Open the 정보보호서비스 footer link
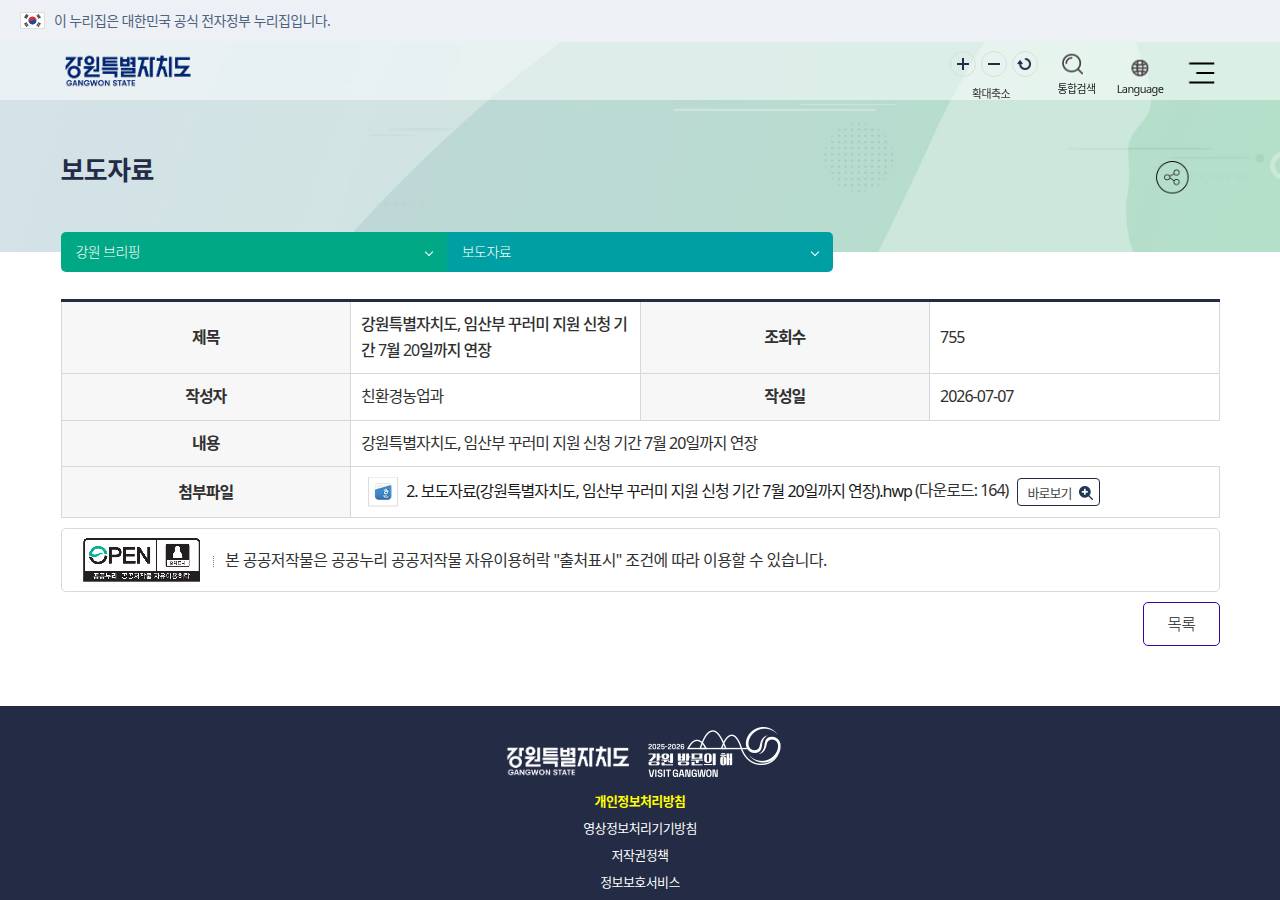1280x900 pixels. point(640,882)
